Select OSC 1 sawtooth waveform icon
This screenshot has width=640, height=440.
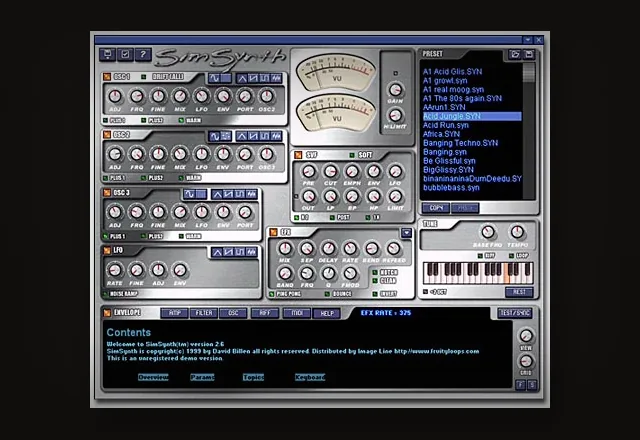(253, 78)
